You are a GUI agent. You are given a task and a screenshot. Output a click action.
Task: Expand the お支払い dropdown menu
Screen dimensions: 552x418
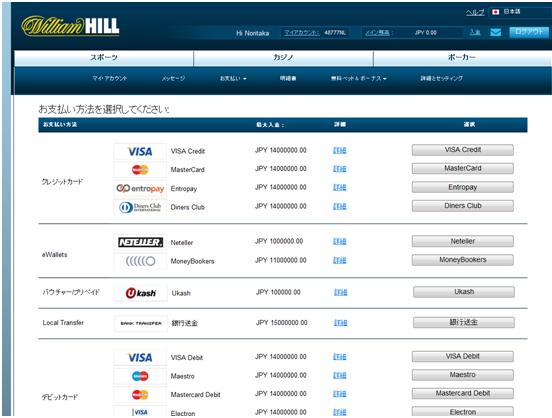click(x=233, y=79)
